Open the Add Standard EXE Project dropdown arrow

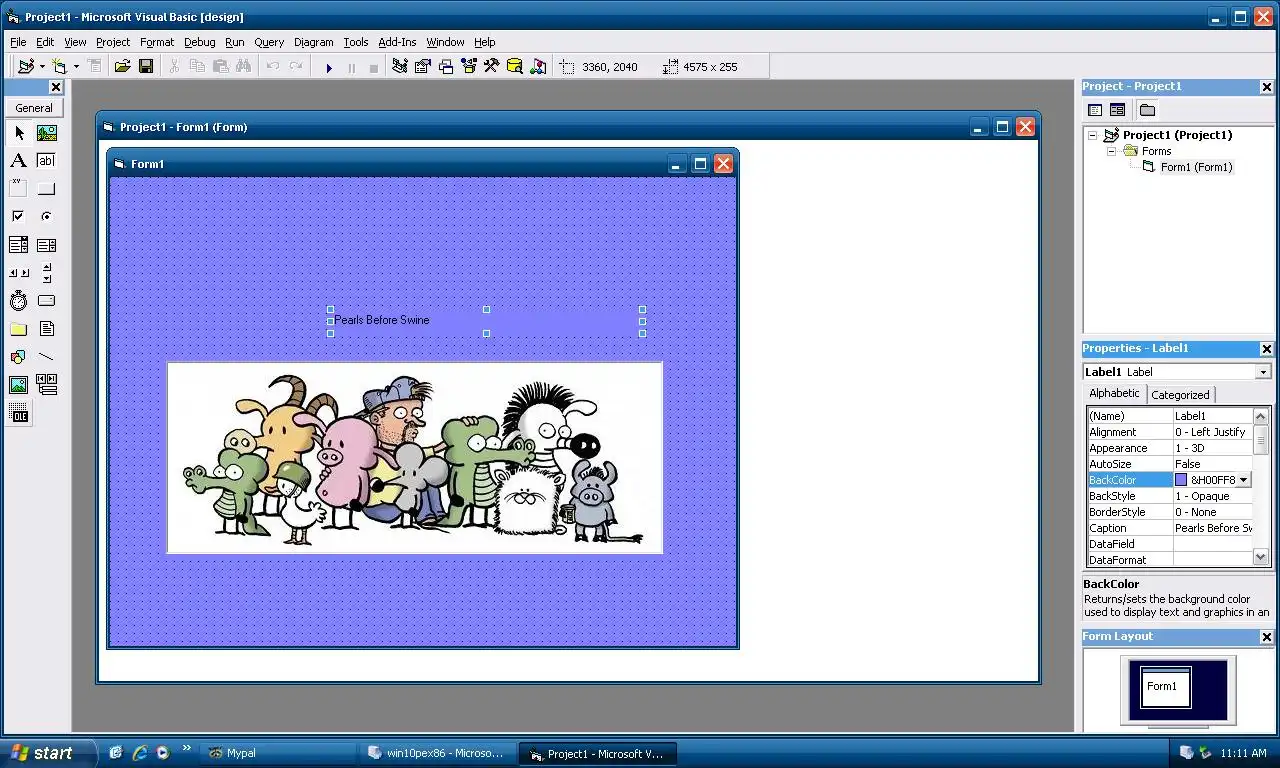pyautogui.click(x=42, y=67)
